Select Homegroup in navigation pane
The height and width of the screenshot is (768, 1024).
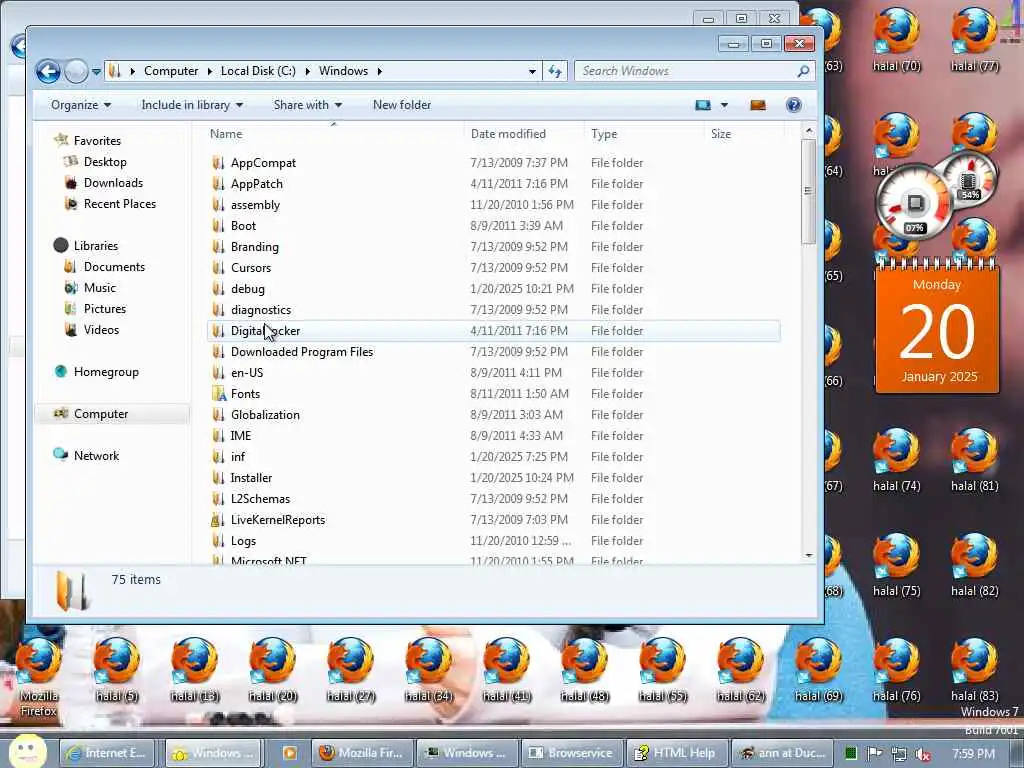point(106,372)
